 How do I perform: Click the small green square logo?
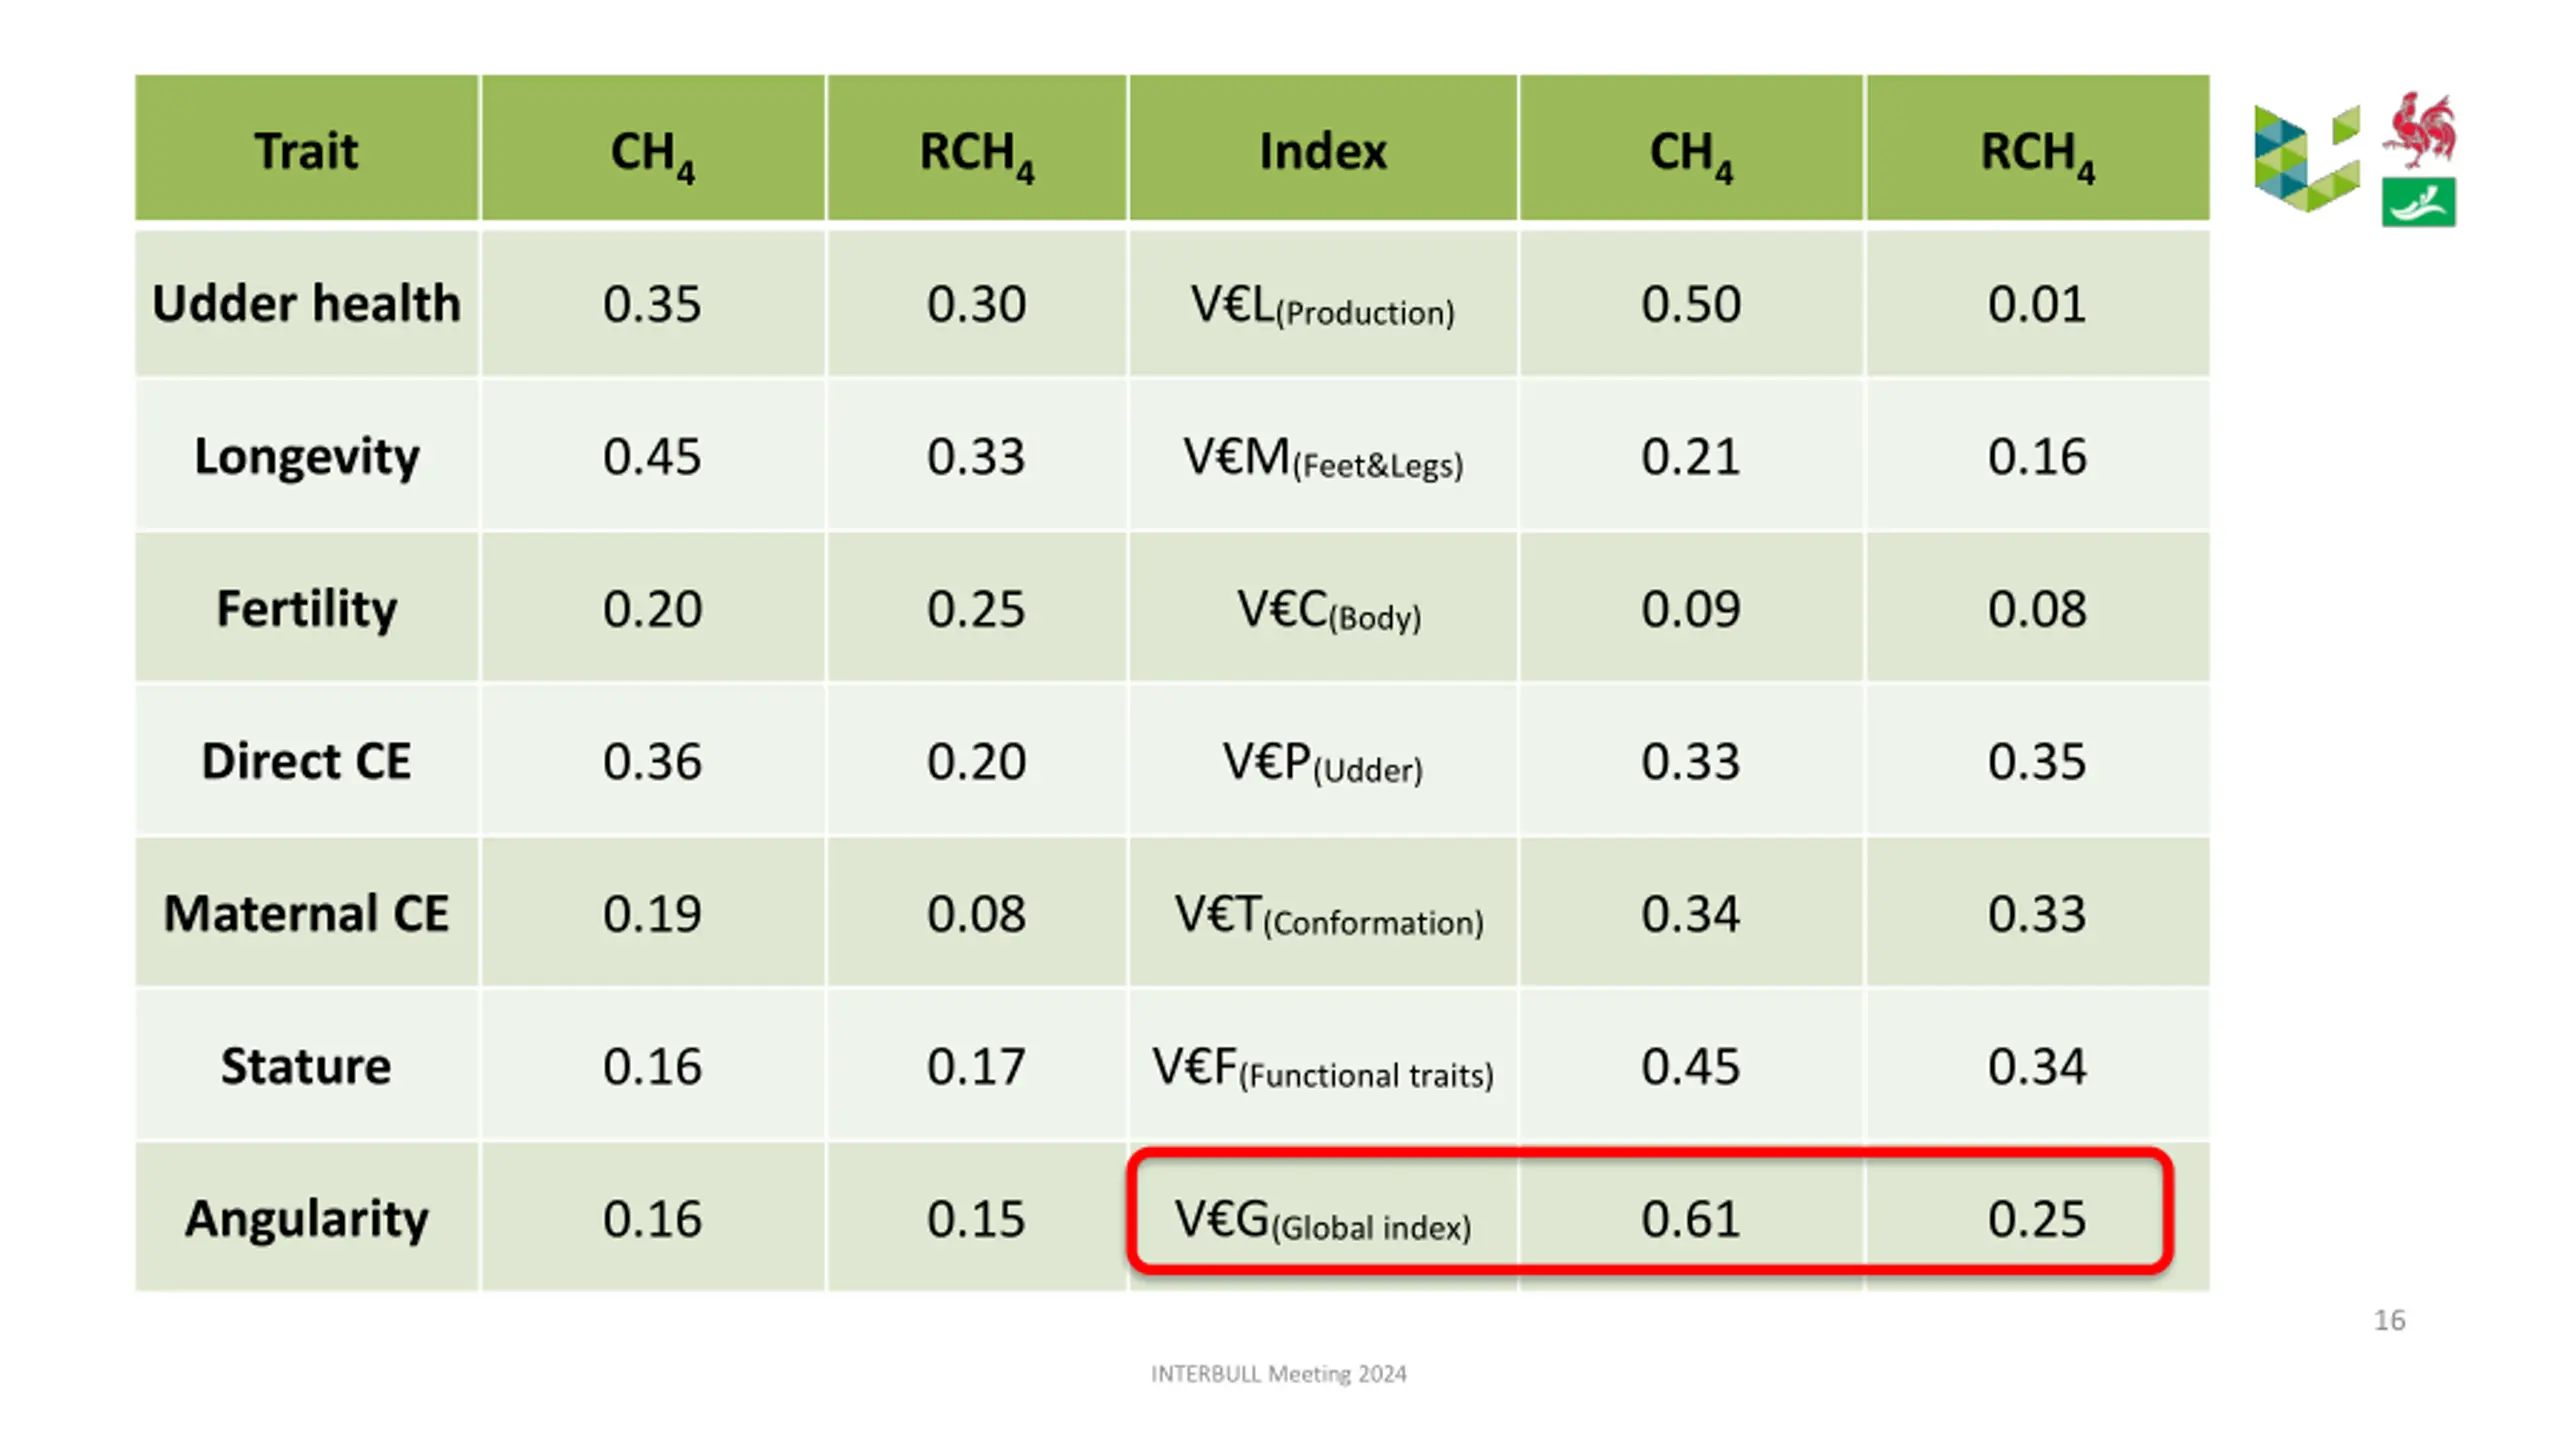click(x=2418, y=202)
